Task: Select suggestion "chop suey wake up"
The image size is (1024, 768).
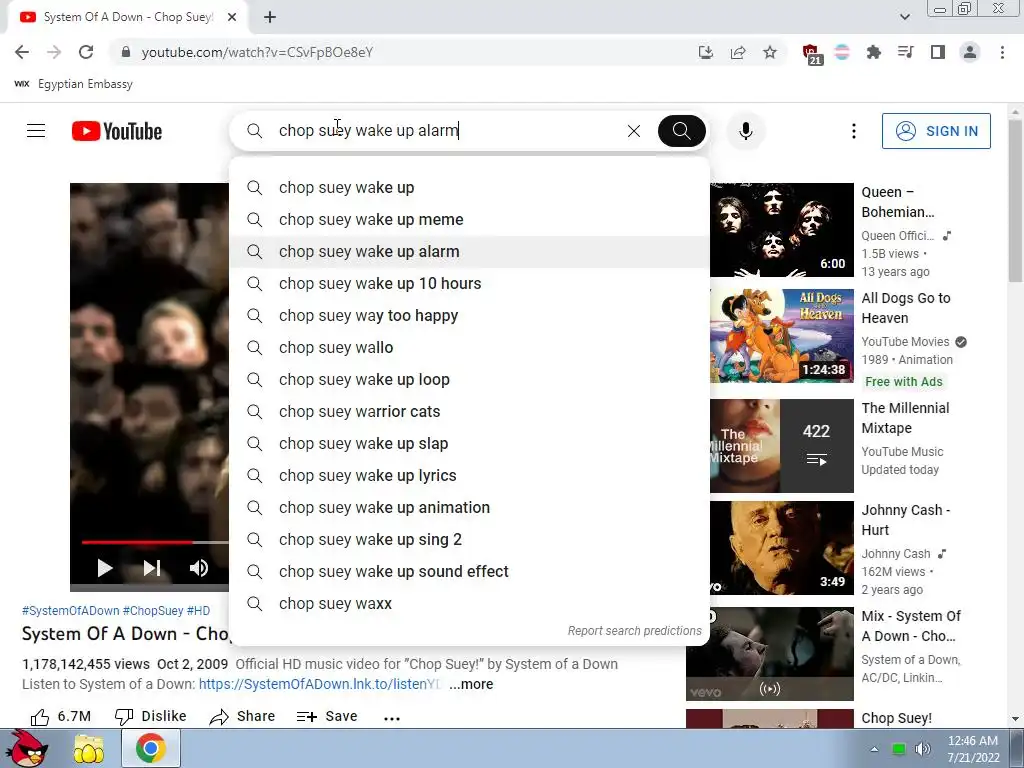Action: 470,187
